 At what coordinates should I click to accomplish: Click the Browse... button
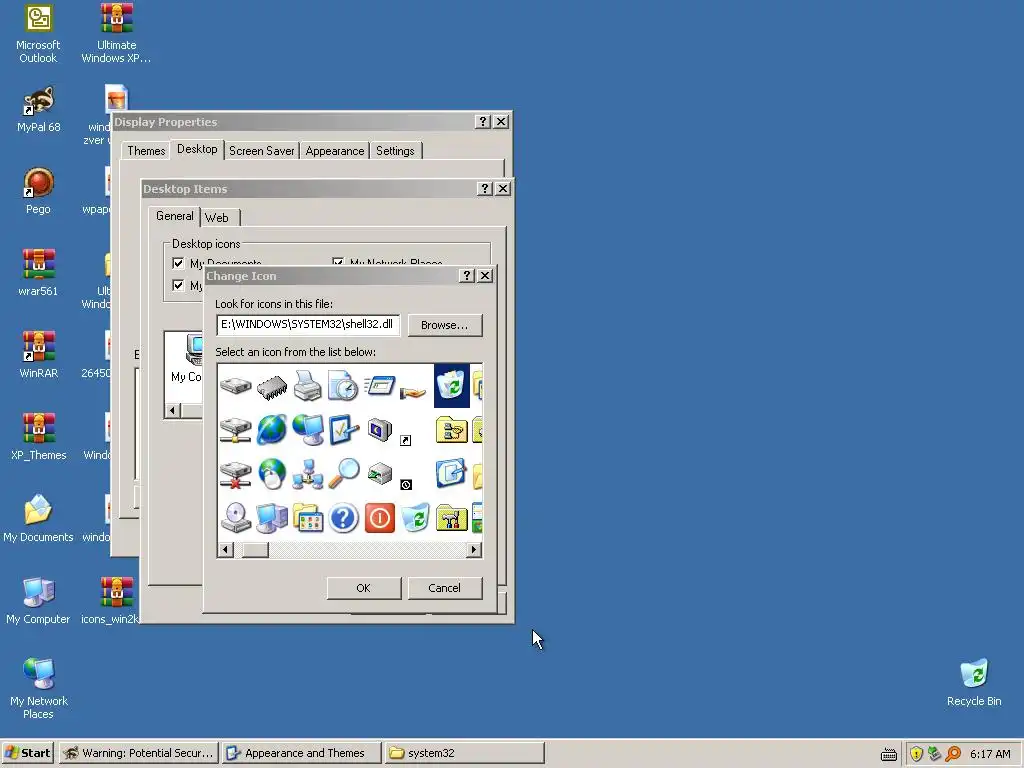tap(445, 325)
